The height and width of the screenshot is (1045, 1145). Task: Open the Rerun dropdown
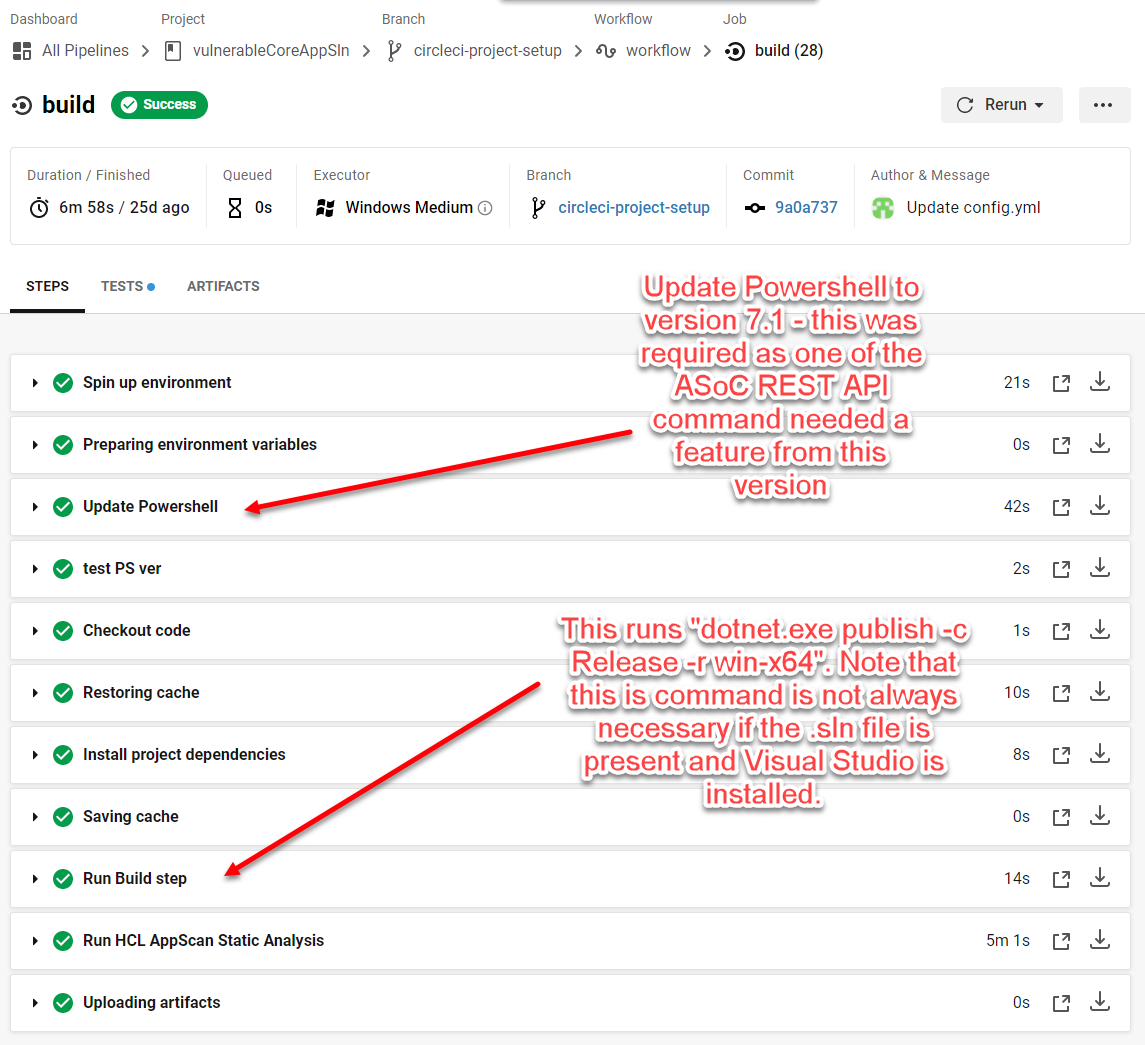tap(1001, 105)
